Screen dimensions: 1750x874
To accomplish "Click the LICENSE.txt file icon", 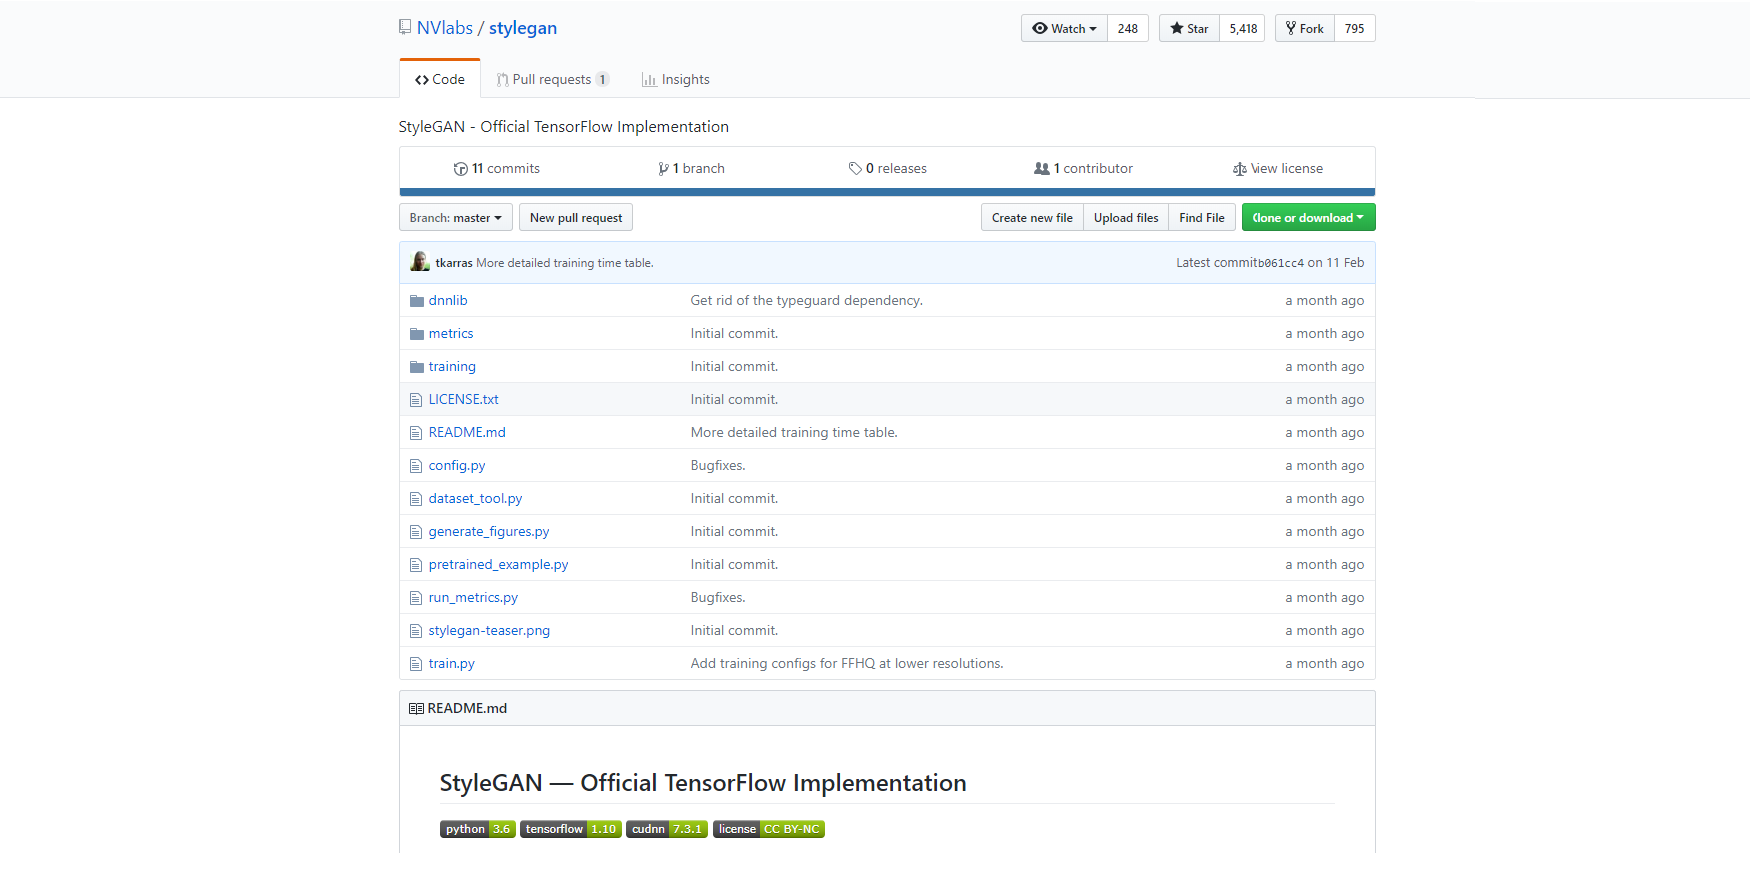I will (x=416, y=400).
